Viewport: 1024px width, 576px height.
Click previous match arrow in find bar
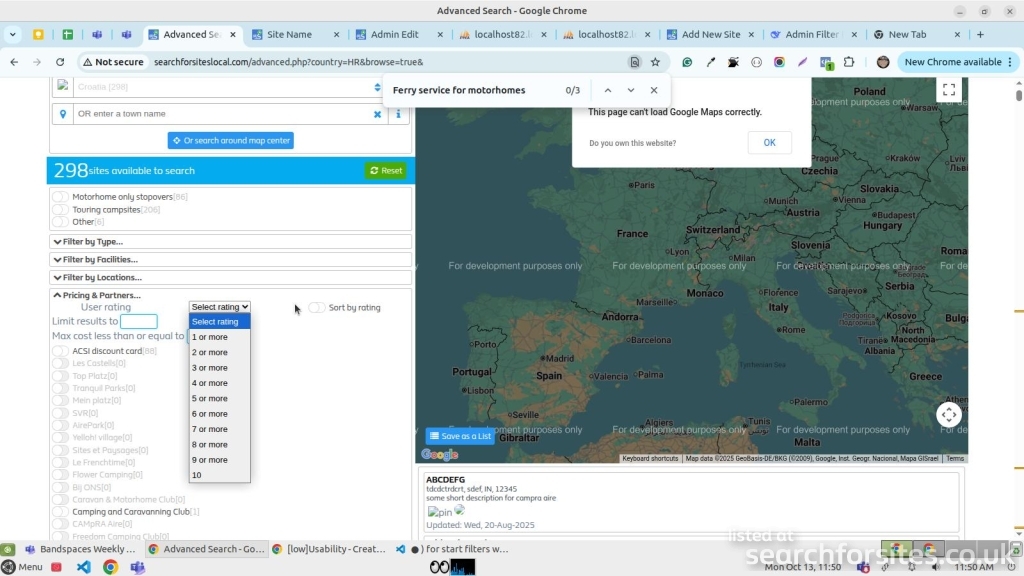point(607,90)
